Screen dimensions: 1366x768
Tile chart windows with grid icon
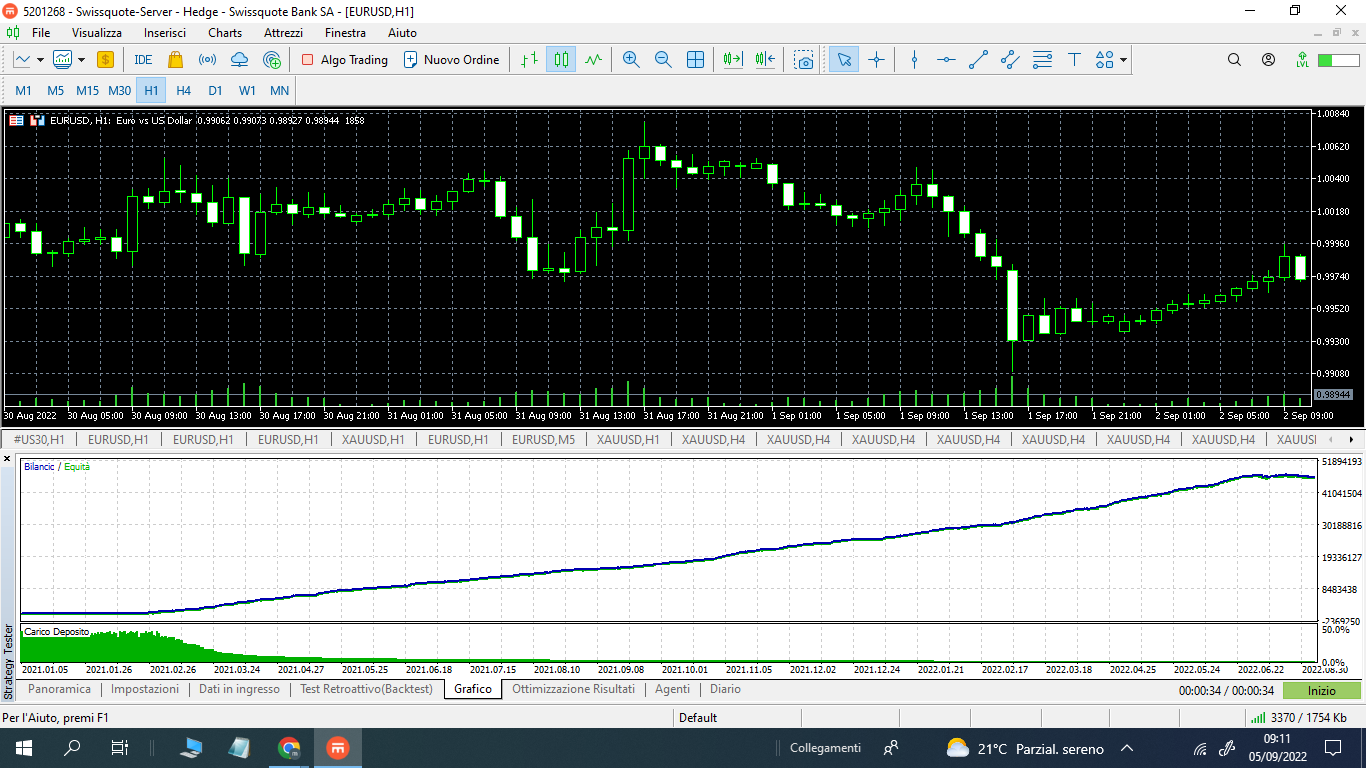click(695, 60)
